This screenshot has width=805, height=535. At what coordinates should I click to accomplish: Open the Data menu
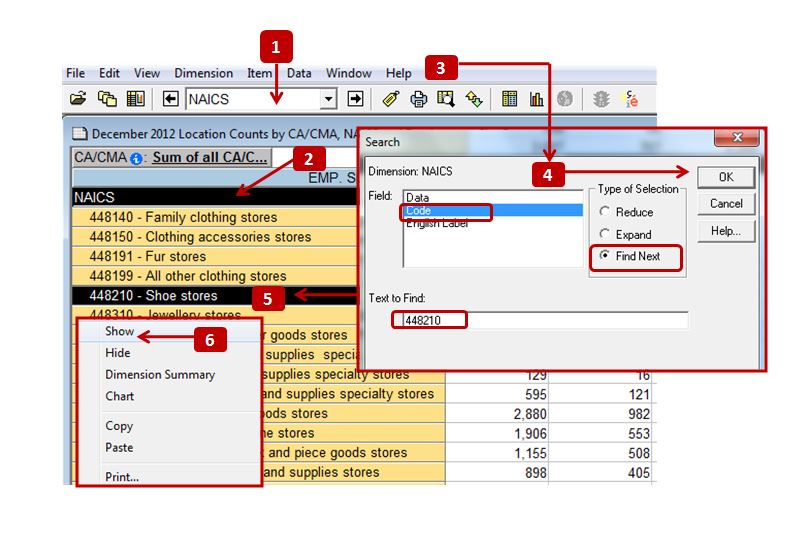pyautogui.click(x=299, y=73)
